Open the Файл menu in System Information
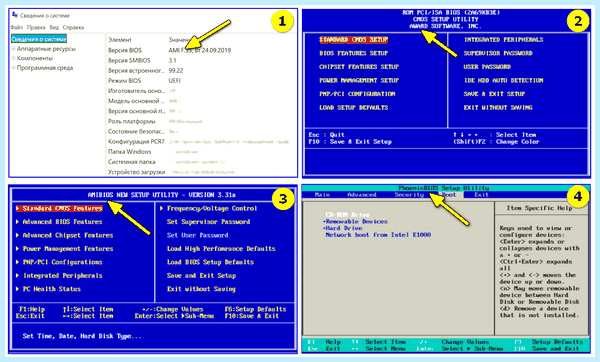Image resolution: width=600 pixels, height=362 pixels. point(17,28)
